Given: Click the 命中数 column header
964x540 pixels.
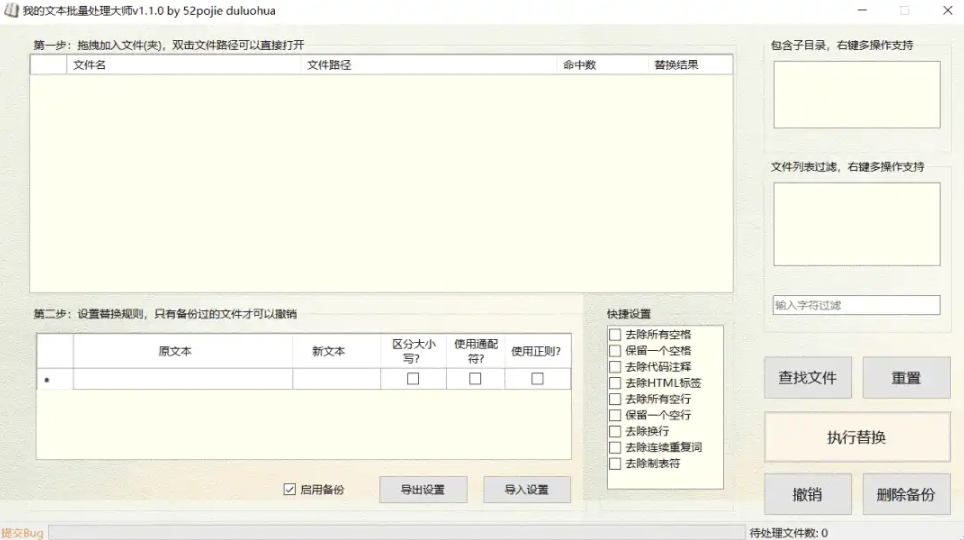Looking at the screenshot, I should point(602,65).
